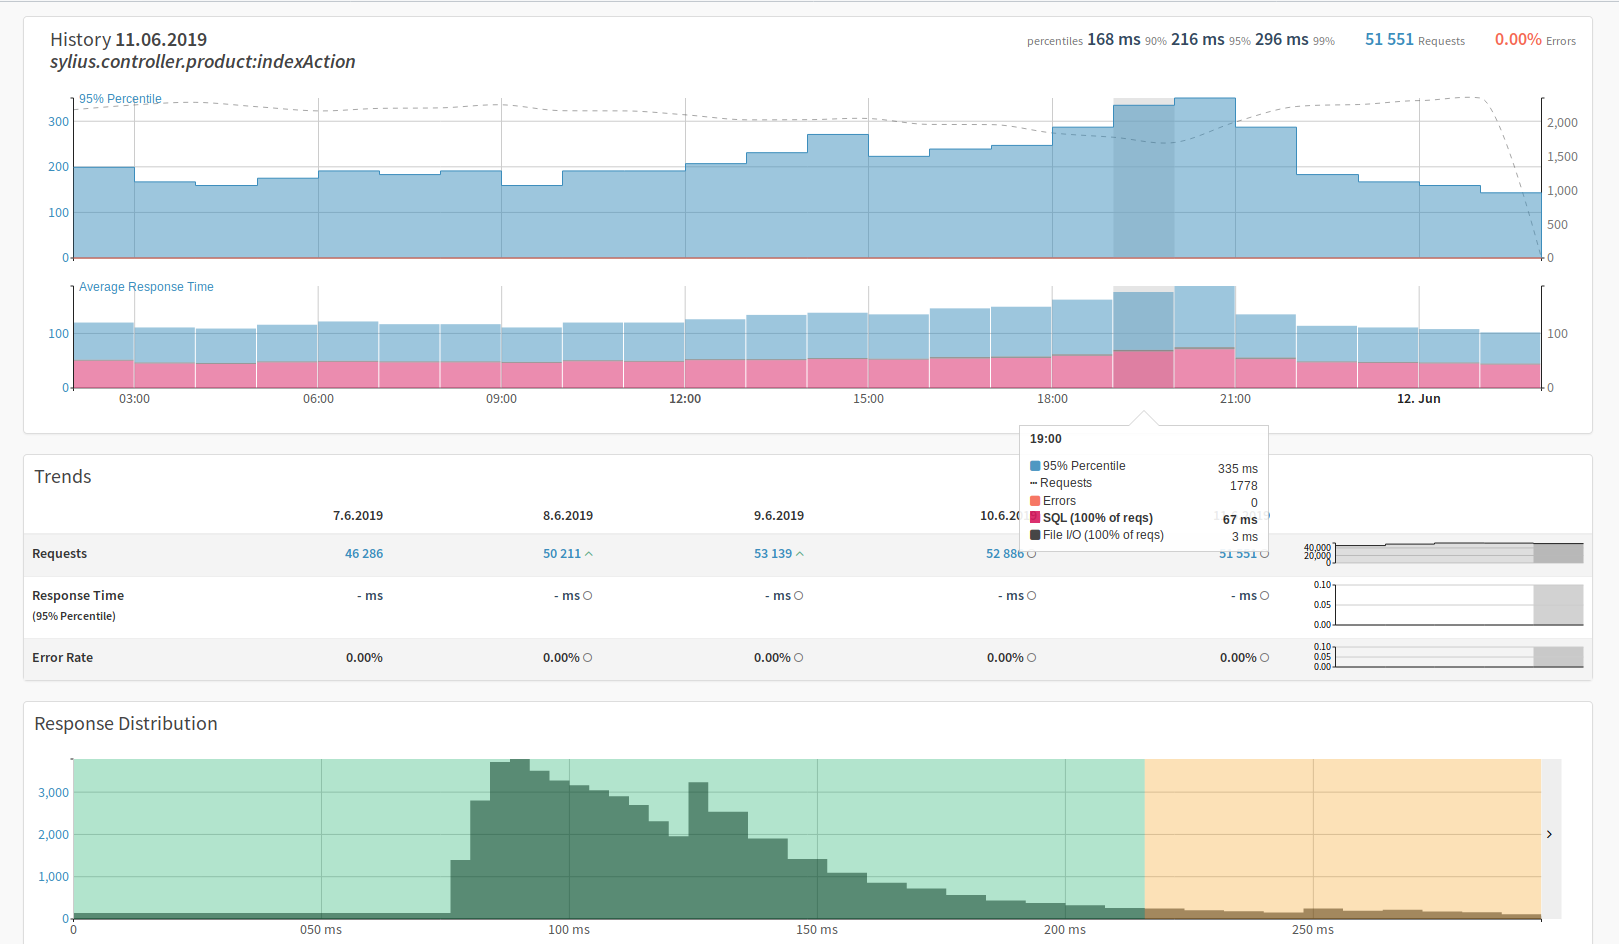This screenshot has width=1619, height=944.
Task: Select the 19:00 bar in Average Response Time chart
Action: click(1144, 340)
